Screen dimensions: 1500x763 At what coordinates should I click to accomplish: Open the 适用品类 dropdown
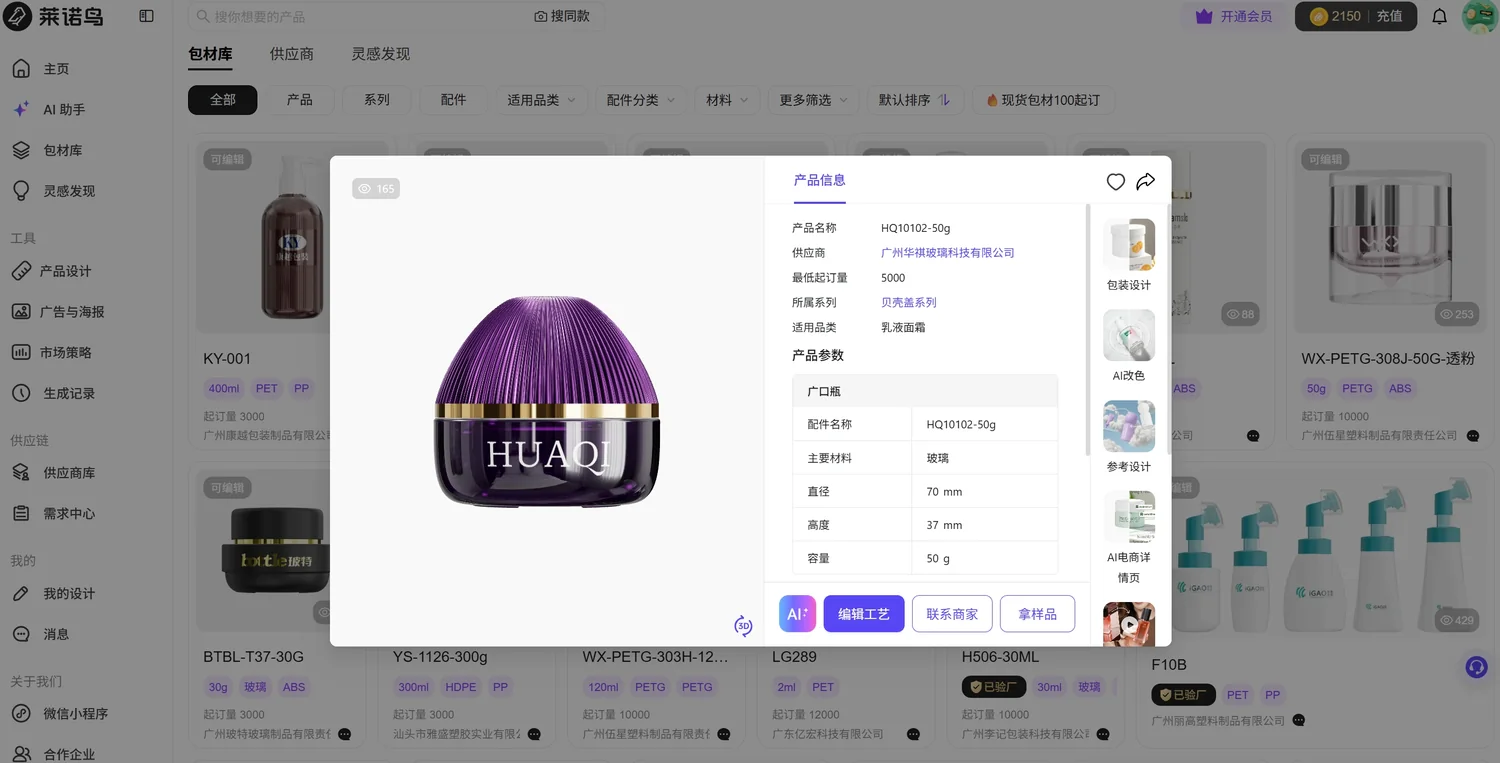coord(541,100)
